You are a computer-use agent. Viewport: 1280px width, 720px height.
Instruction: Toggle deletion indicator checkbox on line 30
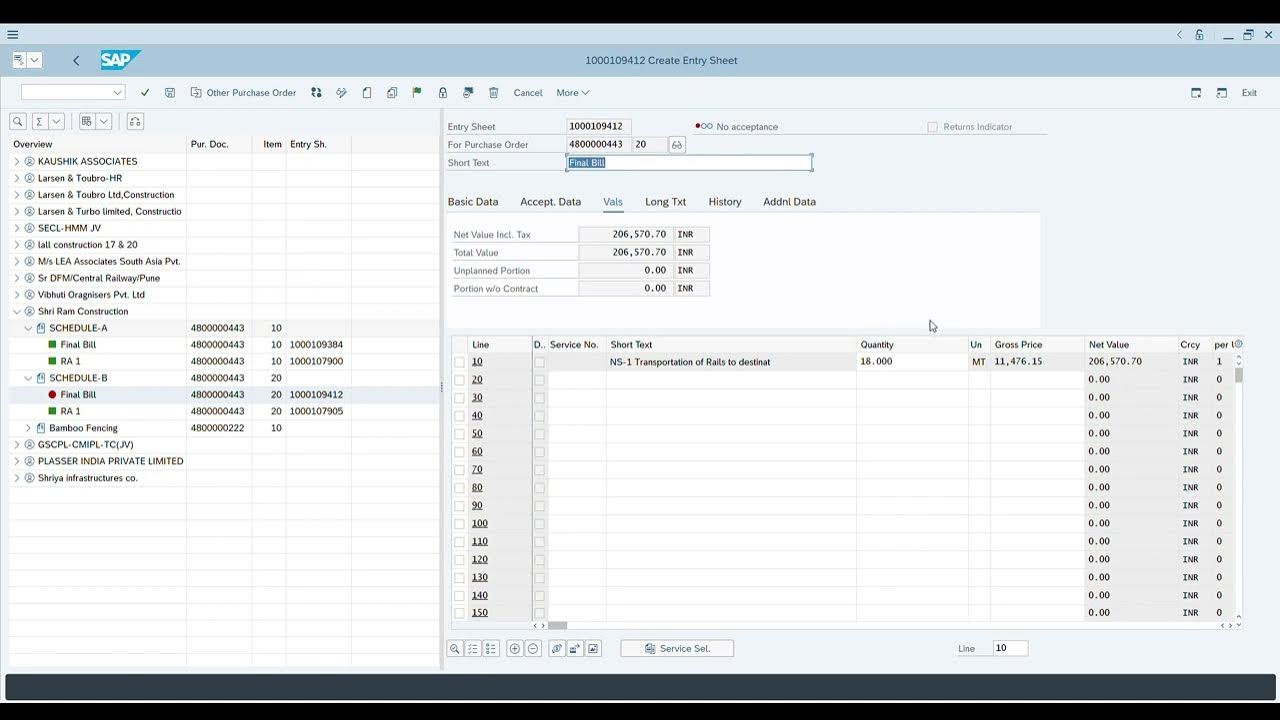[539, 398]
